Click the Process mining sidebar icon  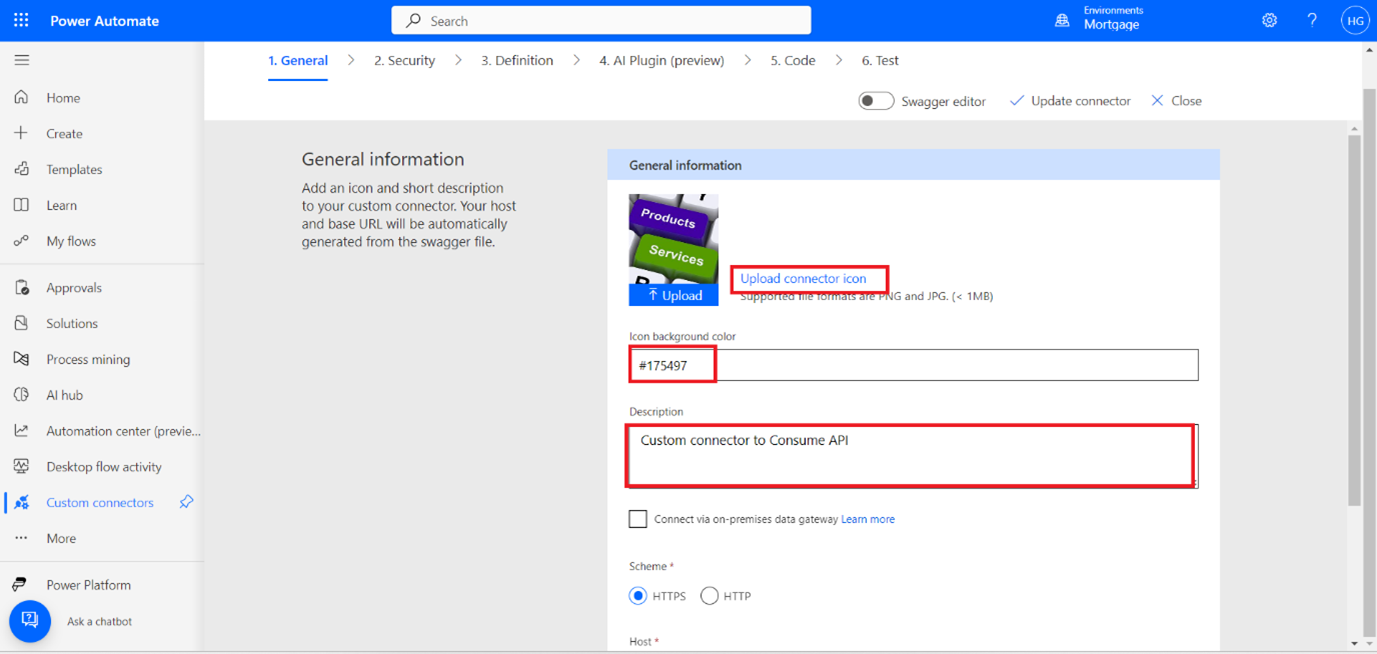click(x=21, y=359)
